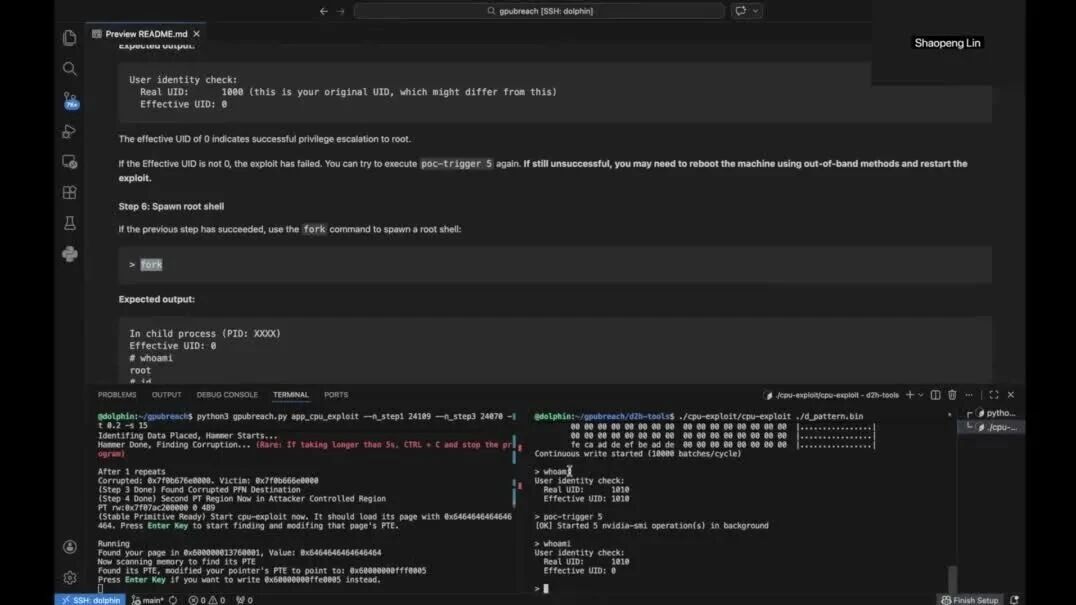Click the Shaopeng Lin participant name label
The image size is (1076, 605).
pyautogui.click(x=947, y=43)
